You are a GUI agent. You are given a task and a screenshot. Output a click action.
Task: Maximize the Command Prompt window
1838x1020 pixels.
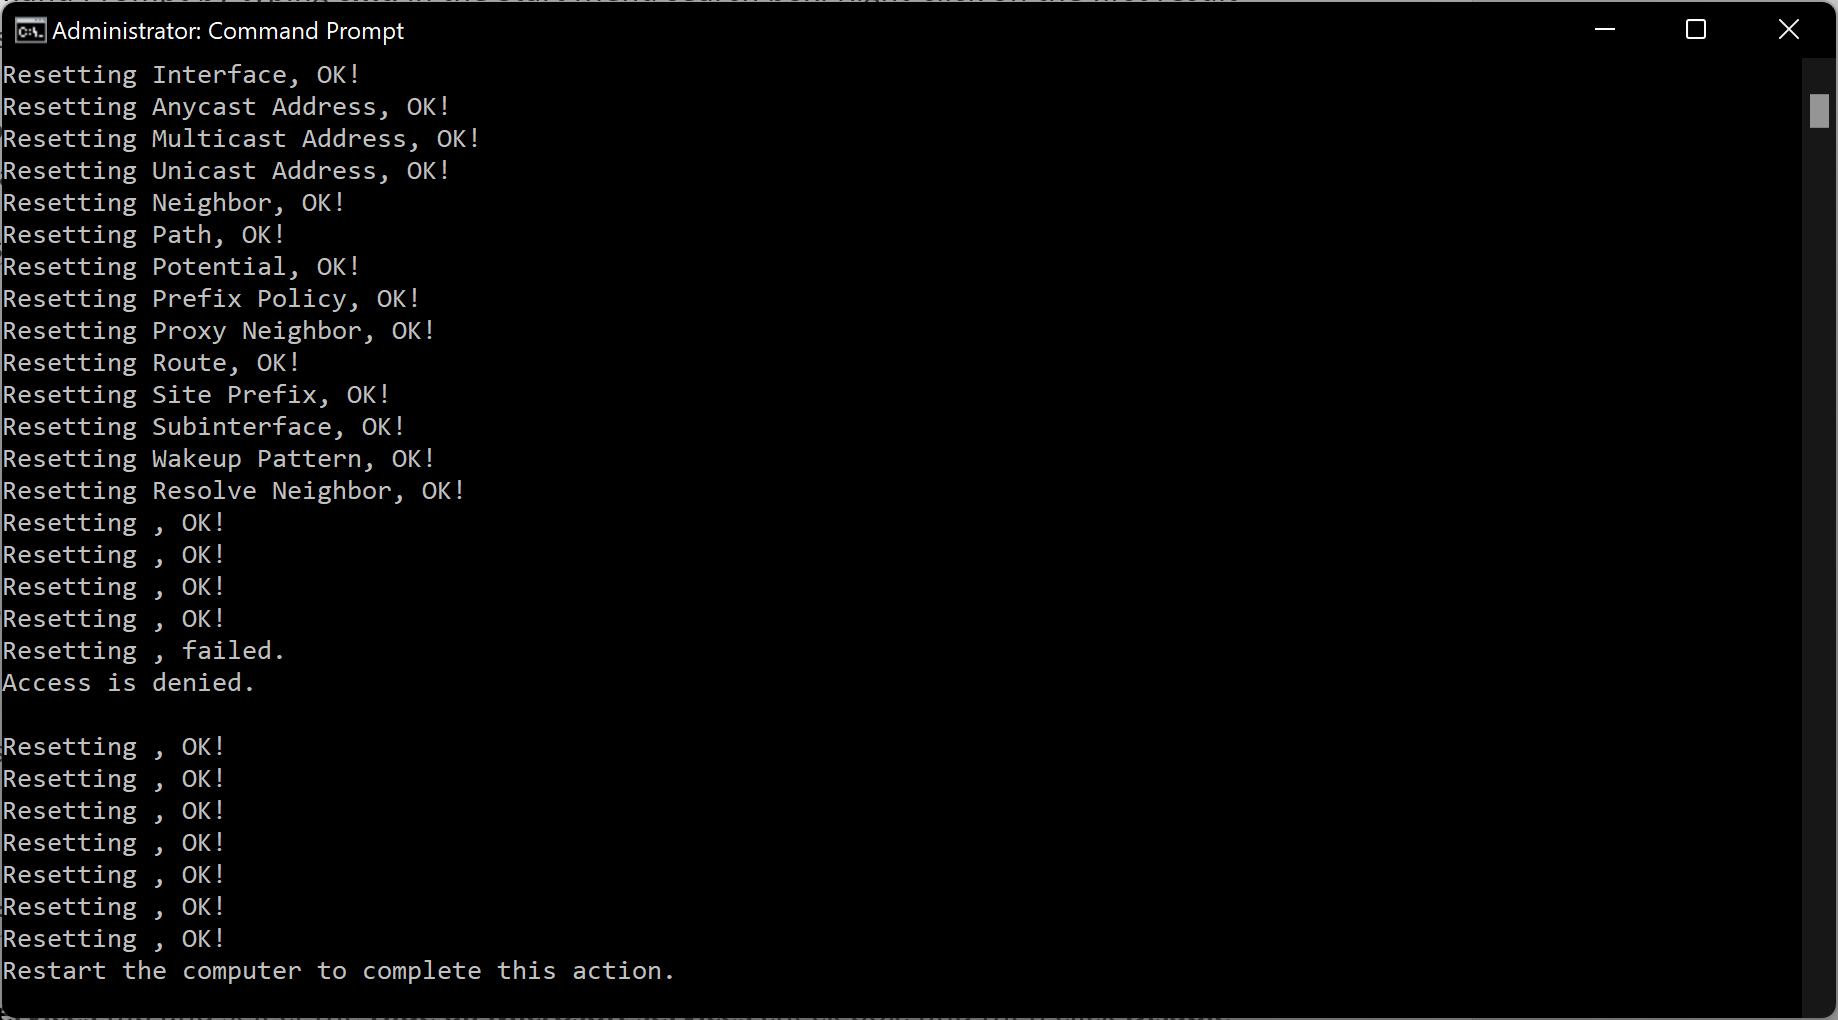coord(1696,30)
